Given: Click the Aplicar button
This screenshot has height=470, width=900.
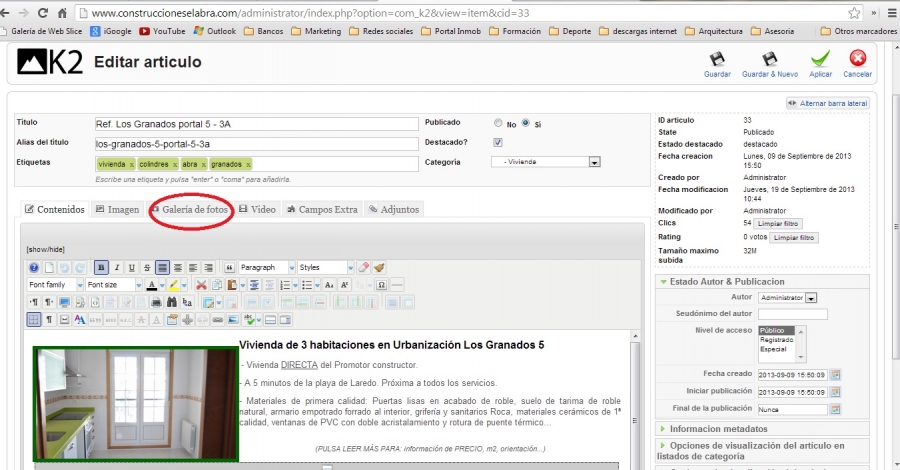Looking at the screenshot, I should (820, 64).
